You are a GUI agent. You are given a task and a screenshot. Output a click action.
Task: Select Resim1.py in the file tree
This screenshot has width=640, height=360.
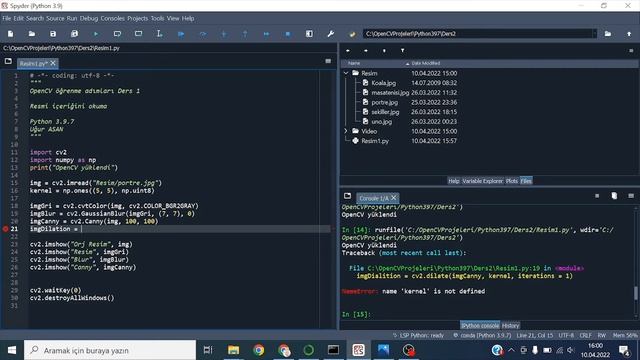(375, 141)
